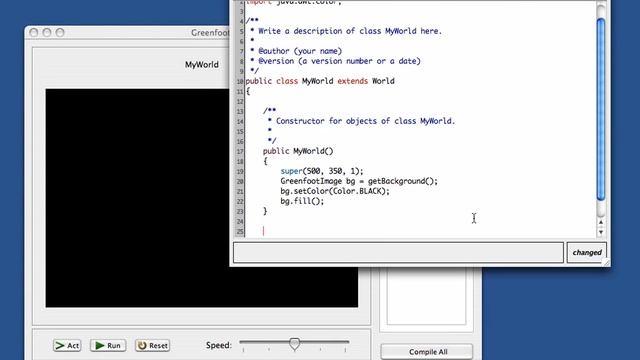Click the 'changed' status indicator in editor
Screen dimensions: 640x360
587,252
